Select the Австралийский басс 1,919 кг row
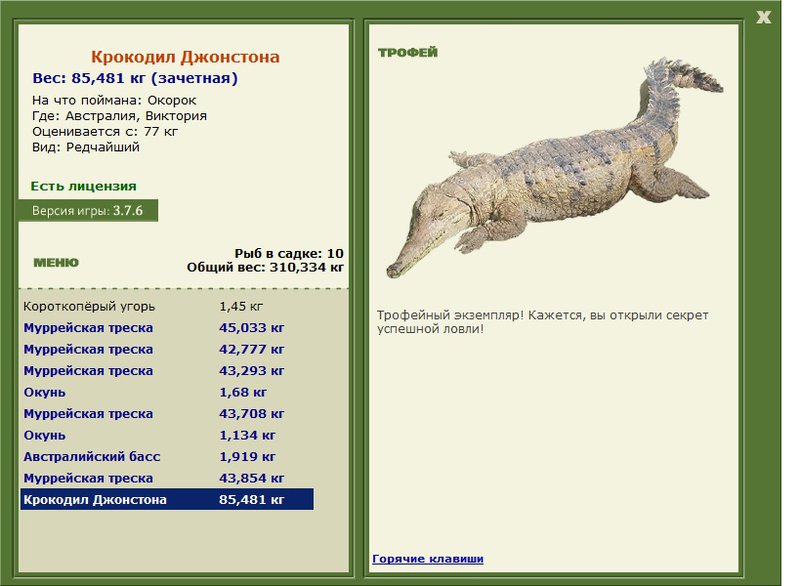 click(x=167, y=456)
